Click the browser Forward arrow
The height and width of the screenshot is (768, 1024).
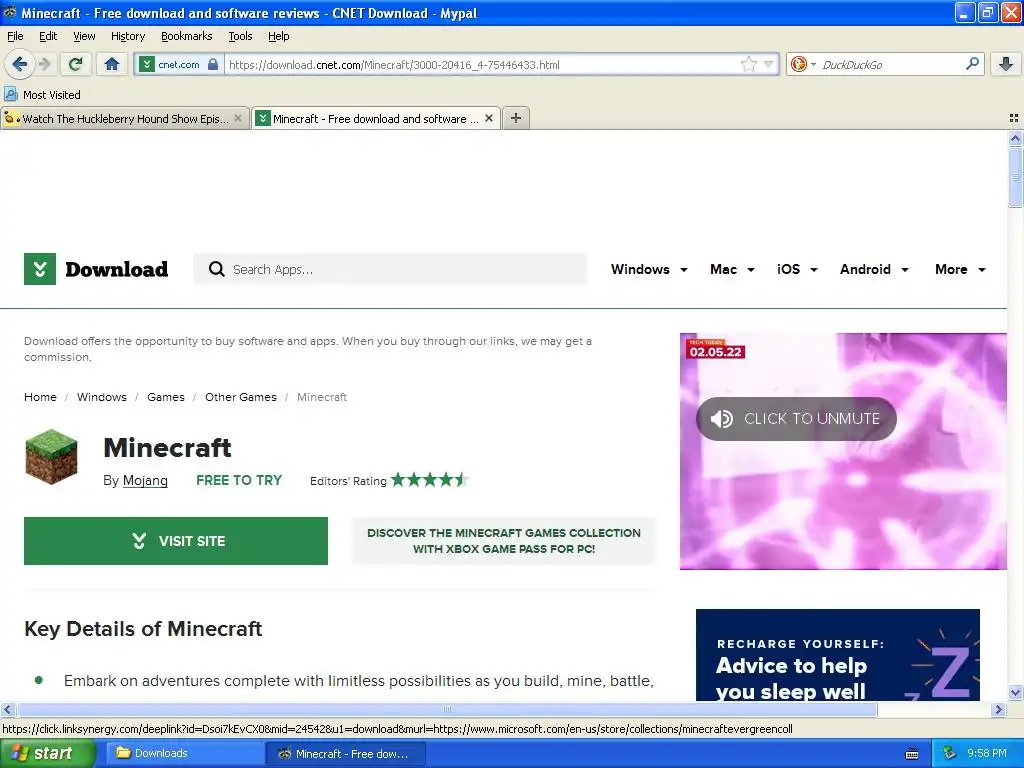(x=45, y=64)
